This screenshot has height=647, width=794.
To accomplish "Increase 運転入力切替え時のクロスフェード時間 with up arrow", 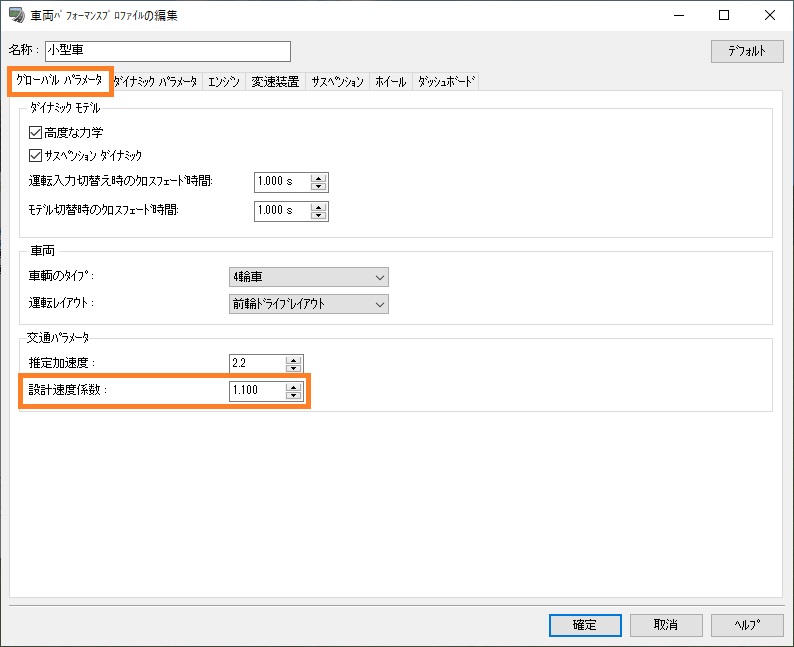I will click(319, 178).
